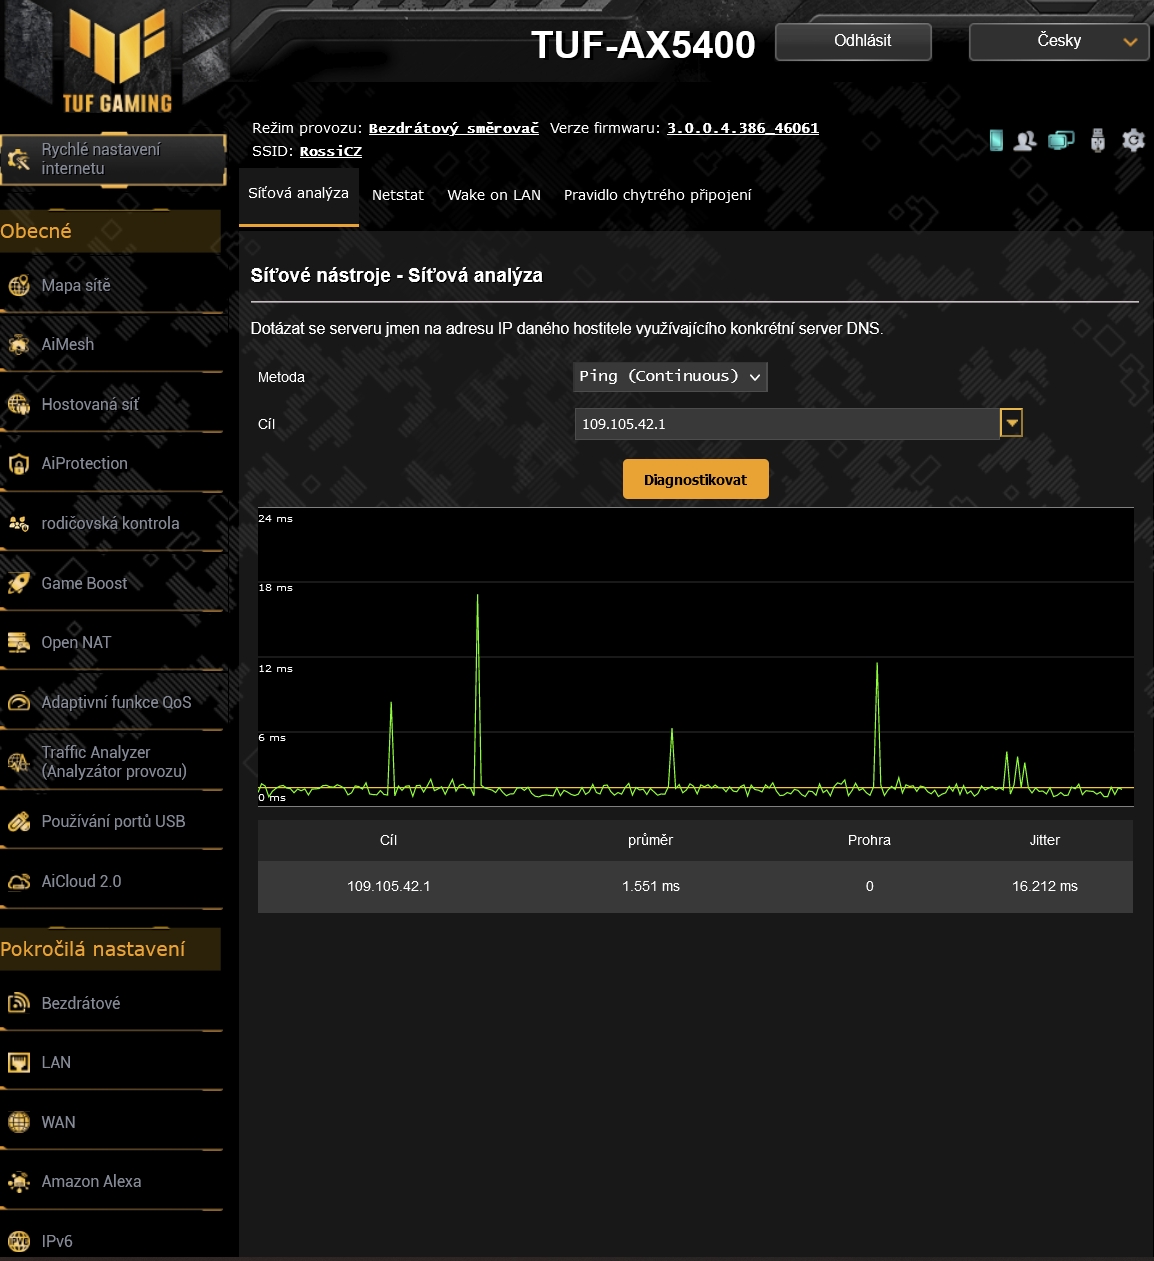Open AiCloud 2.0 cloud icon
Viewport: 1154px width, 1261px height.
tap(19, 882)
